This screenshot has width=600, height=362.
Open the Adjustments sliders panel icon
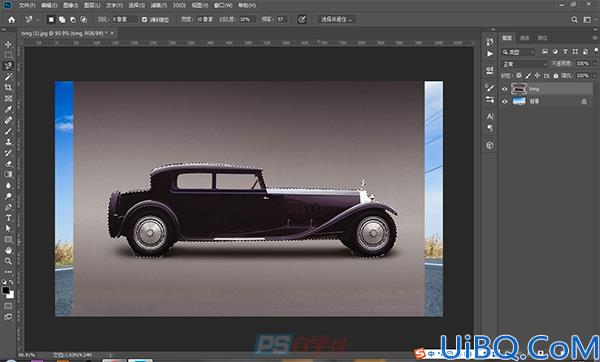click(490, 99)
